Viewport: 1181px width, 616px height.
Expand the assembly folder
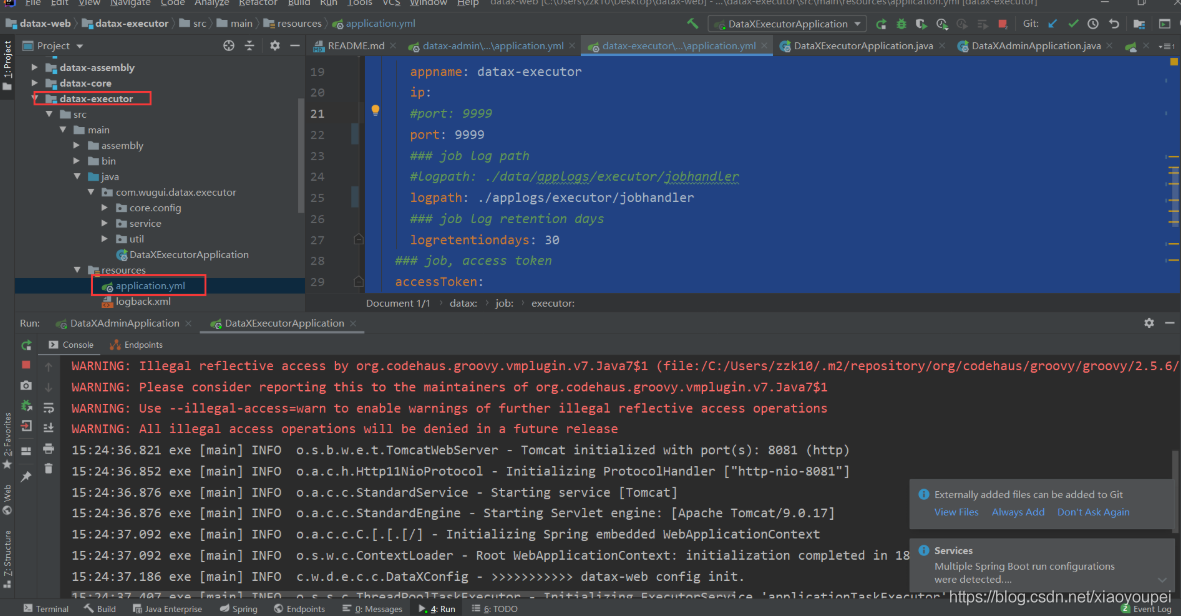[x=77, y=145]
